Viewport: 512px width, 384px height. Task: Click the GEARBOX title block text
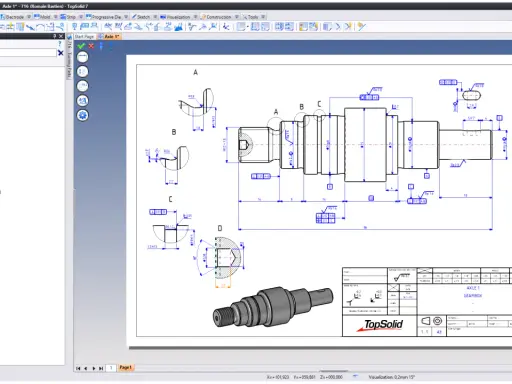[x=473, y=296]
